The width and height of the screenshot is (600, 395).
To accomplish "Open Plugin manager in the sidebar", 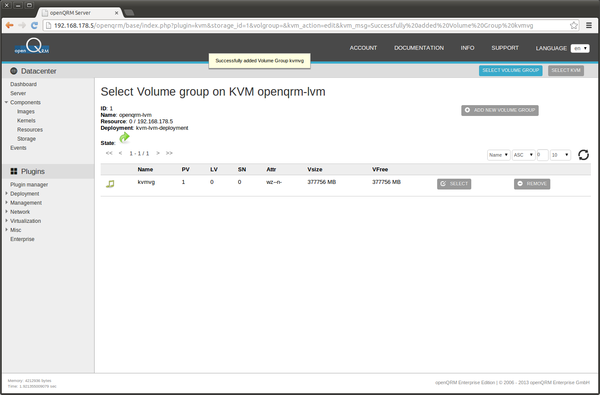I will (x=29, y=184).
